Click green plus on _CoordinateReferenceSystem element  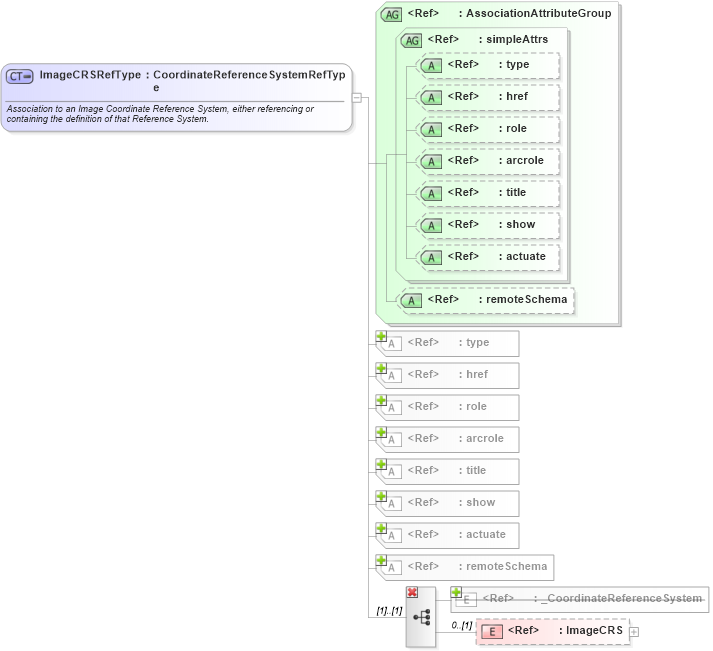(x=456, y=592)
